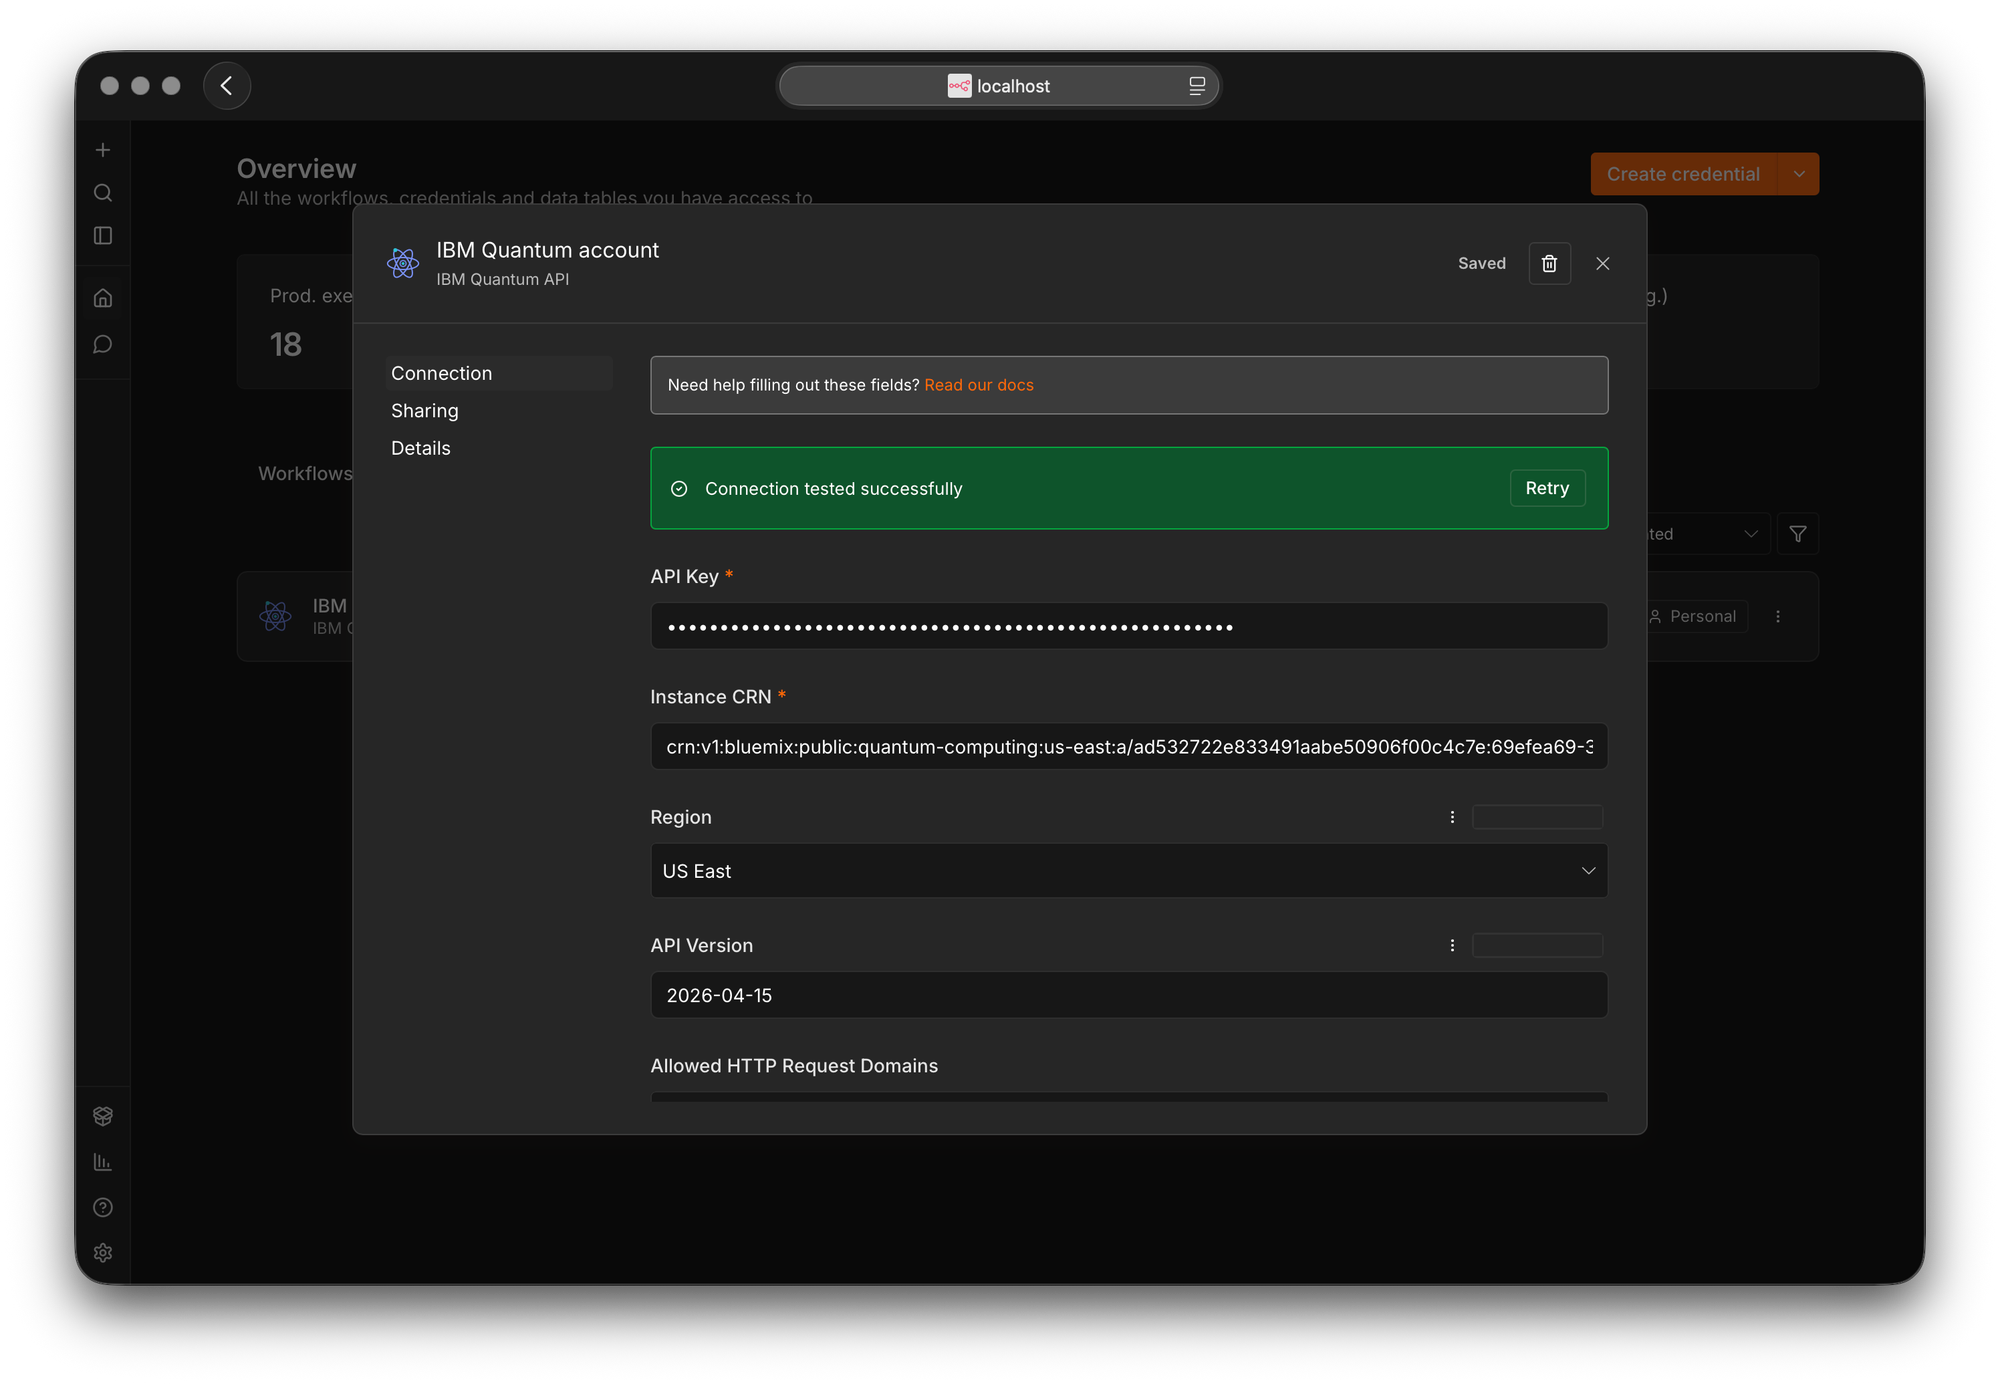Open the chat bubble icon in sidebar
The width and height of the screenshot is (2000, 1384).
pos(103,345)
